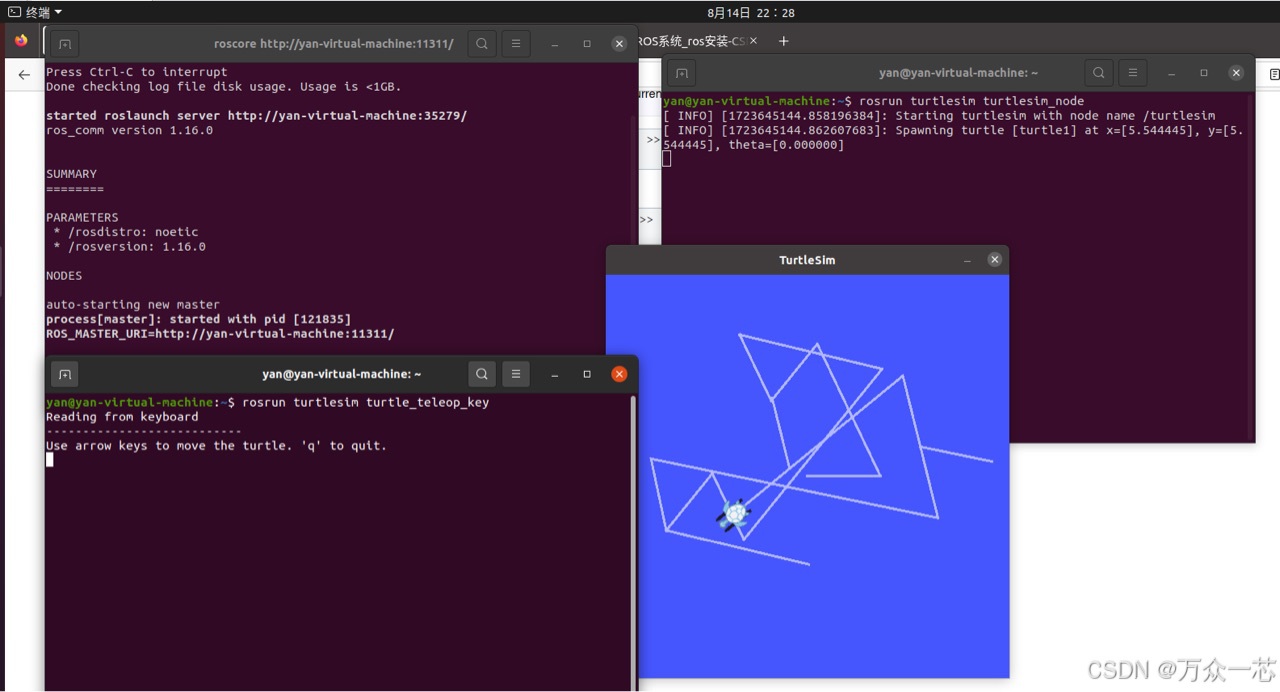The height and width of the screenshot is (692, 1280).
Task: Close the TurtleSim window
Action: [x=994, y=260]
